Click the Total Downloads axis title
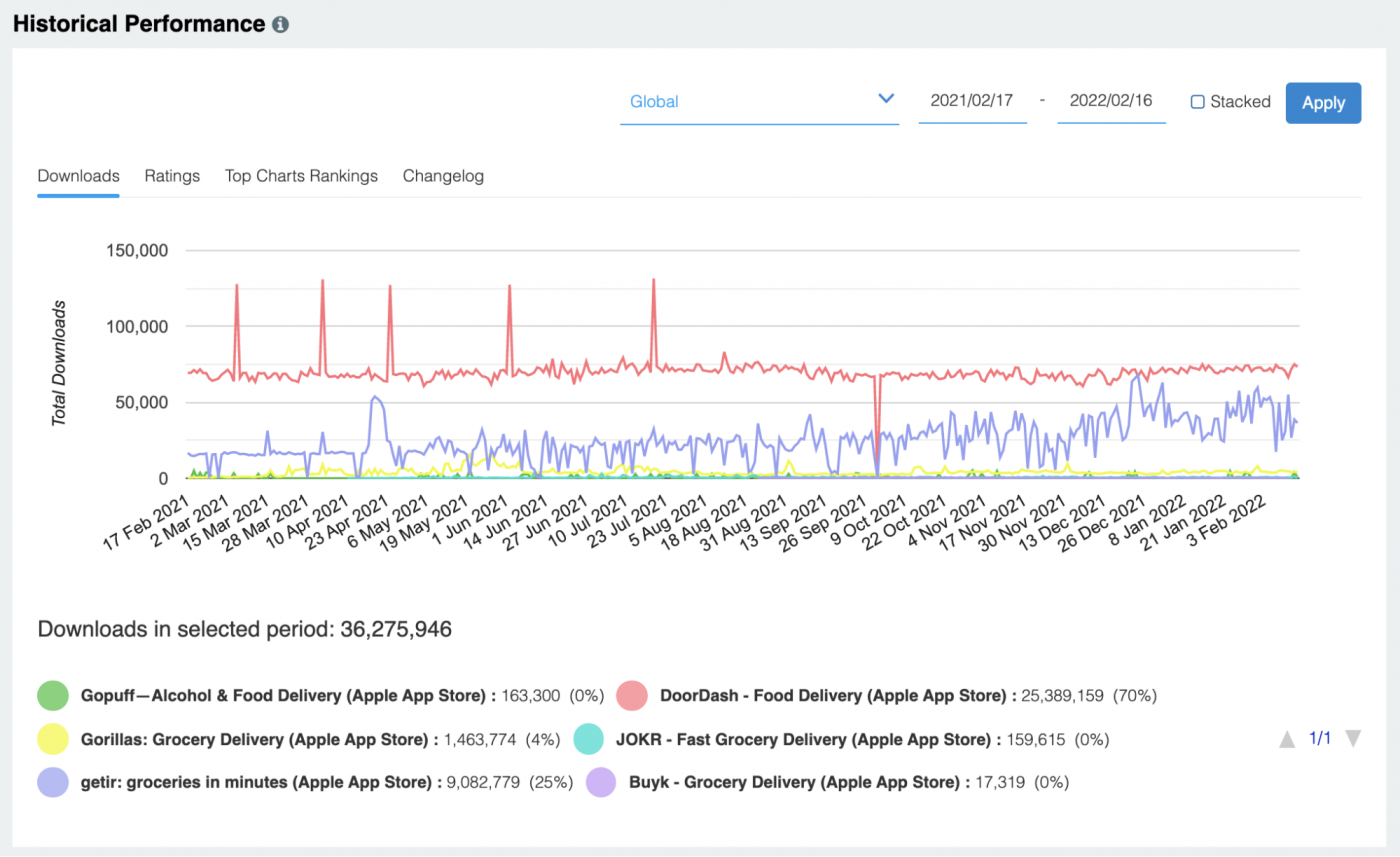Viewport: 1400px width, 857px height. [x=59, y=362]
